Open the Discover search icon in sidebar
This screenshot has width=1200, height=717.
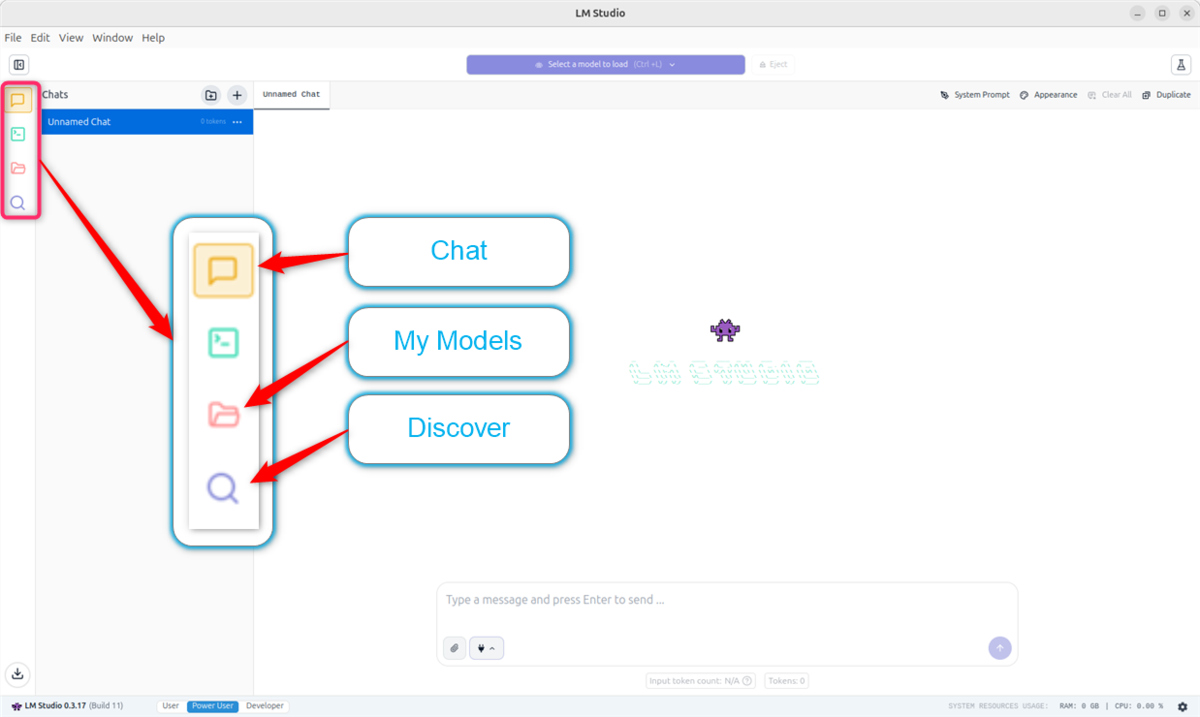(x=18, y=203)
